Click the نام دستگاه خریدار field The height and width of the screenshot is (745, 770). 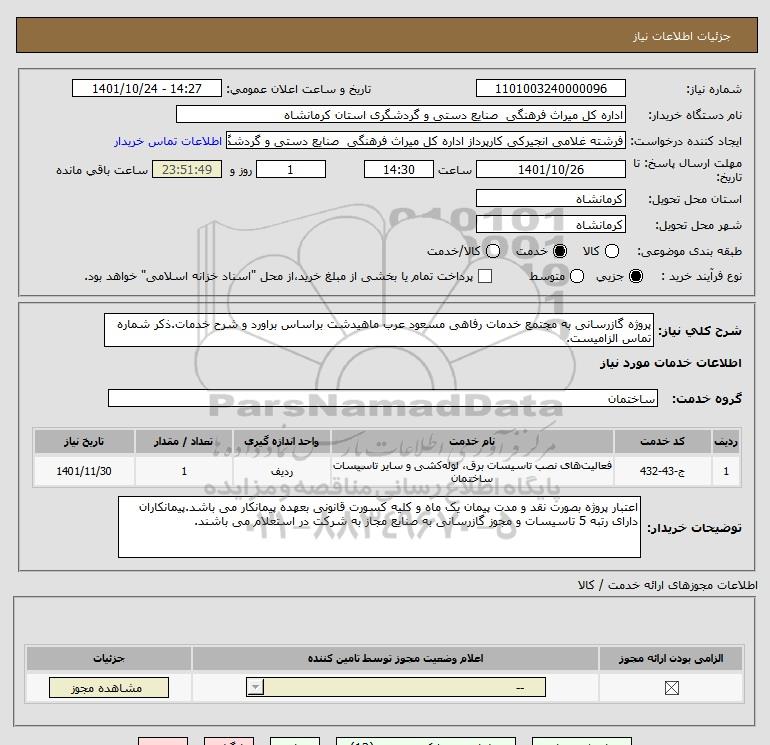(401, 115)
